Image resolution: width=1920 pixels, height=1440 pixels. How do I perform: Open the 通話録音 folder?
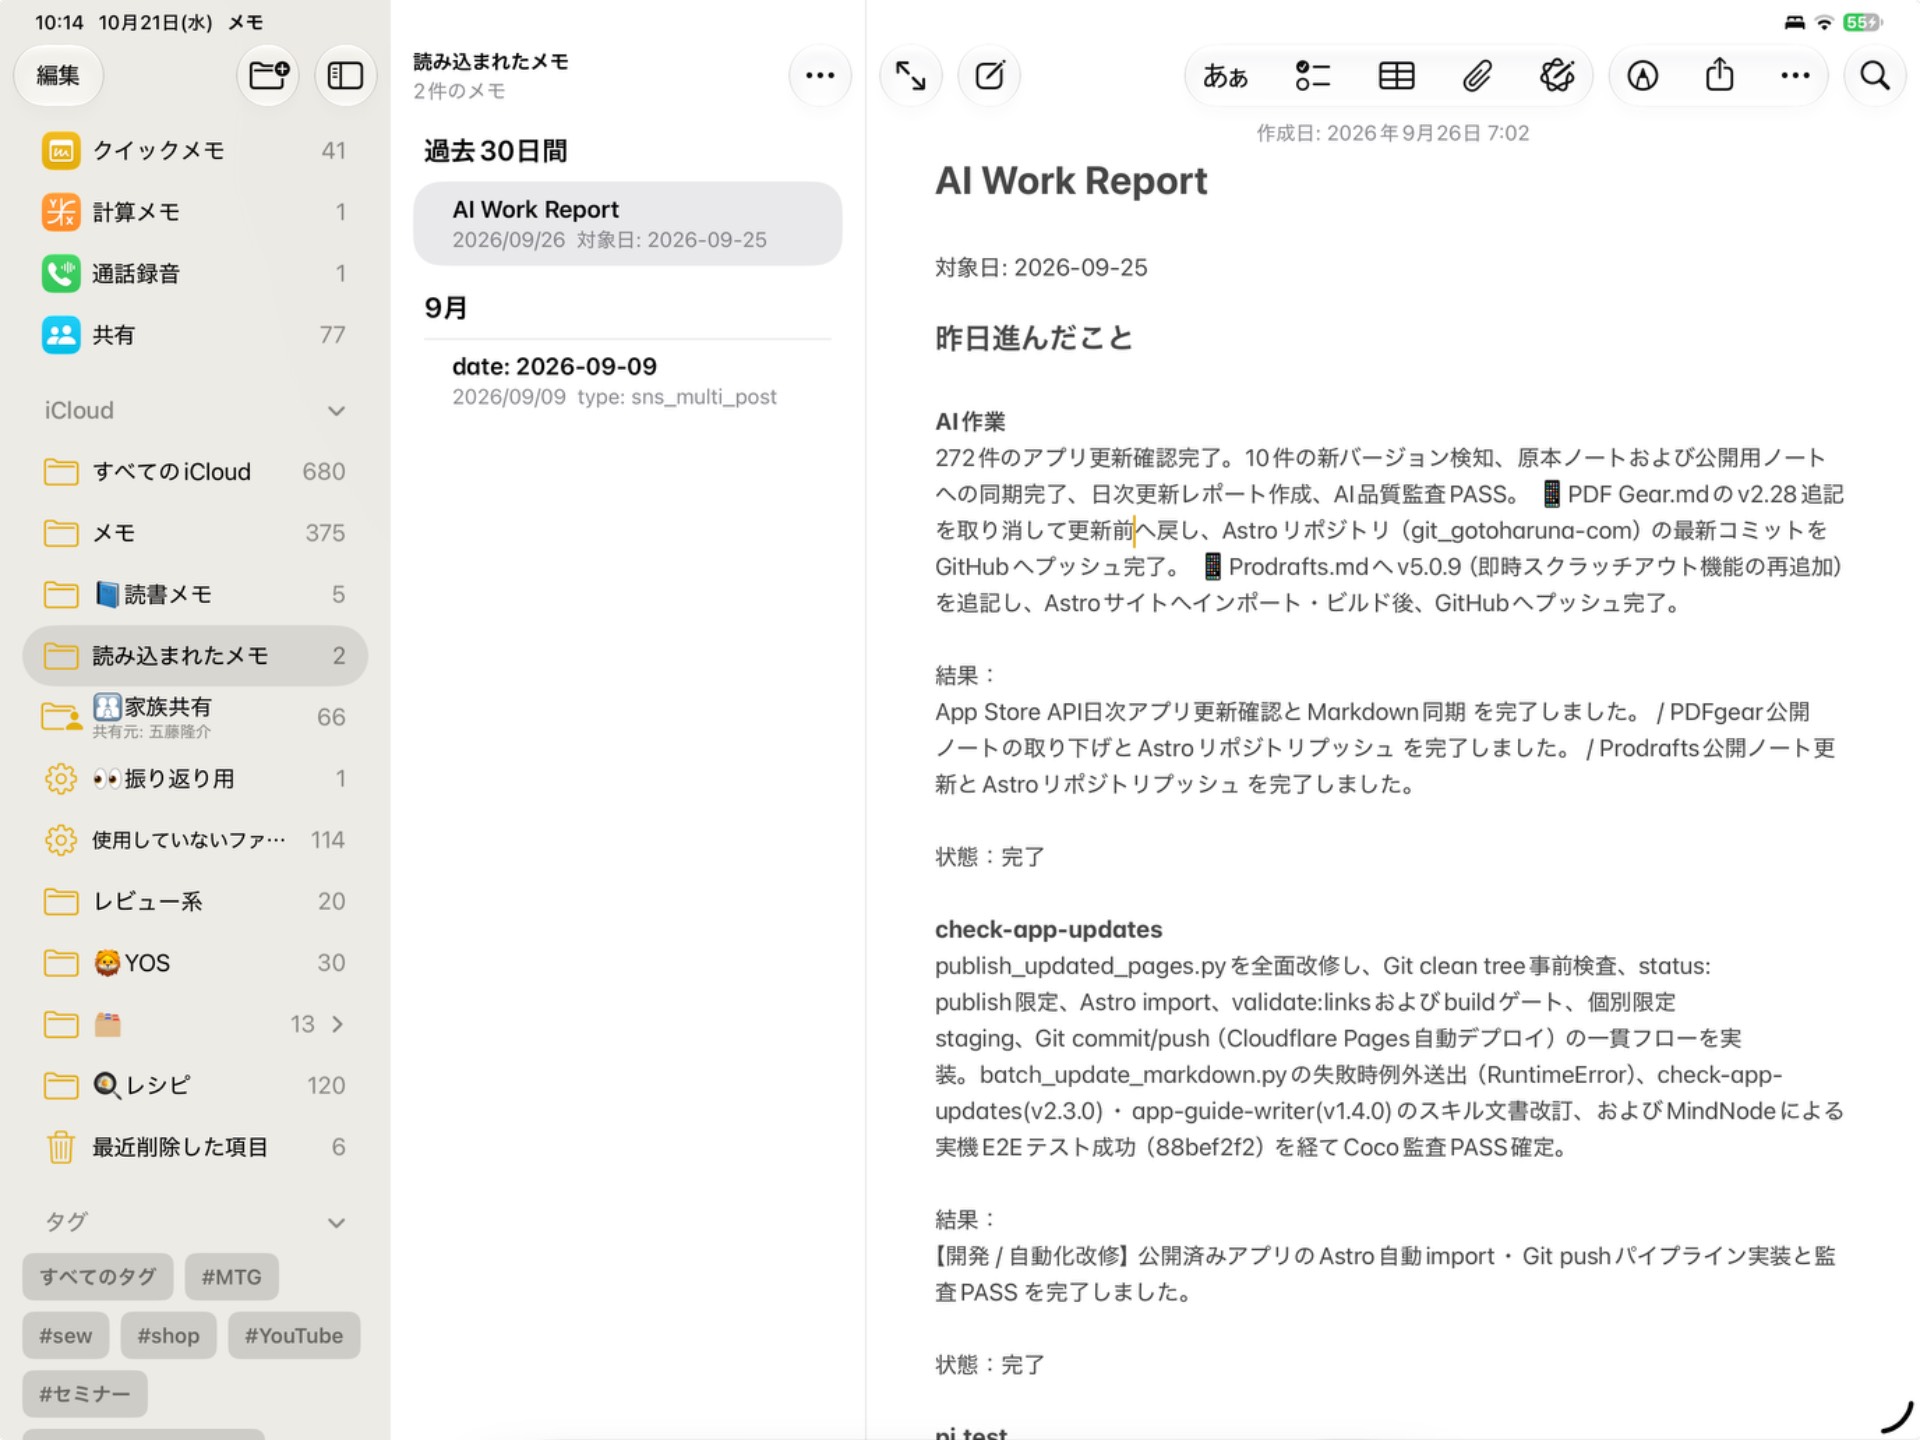coord(195,273)
